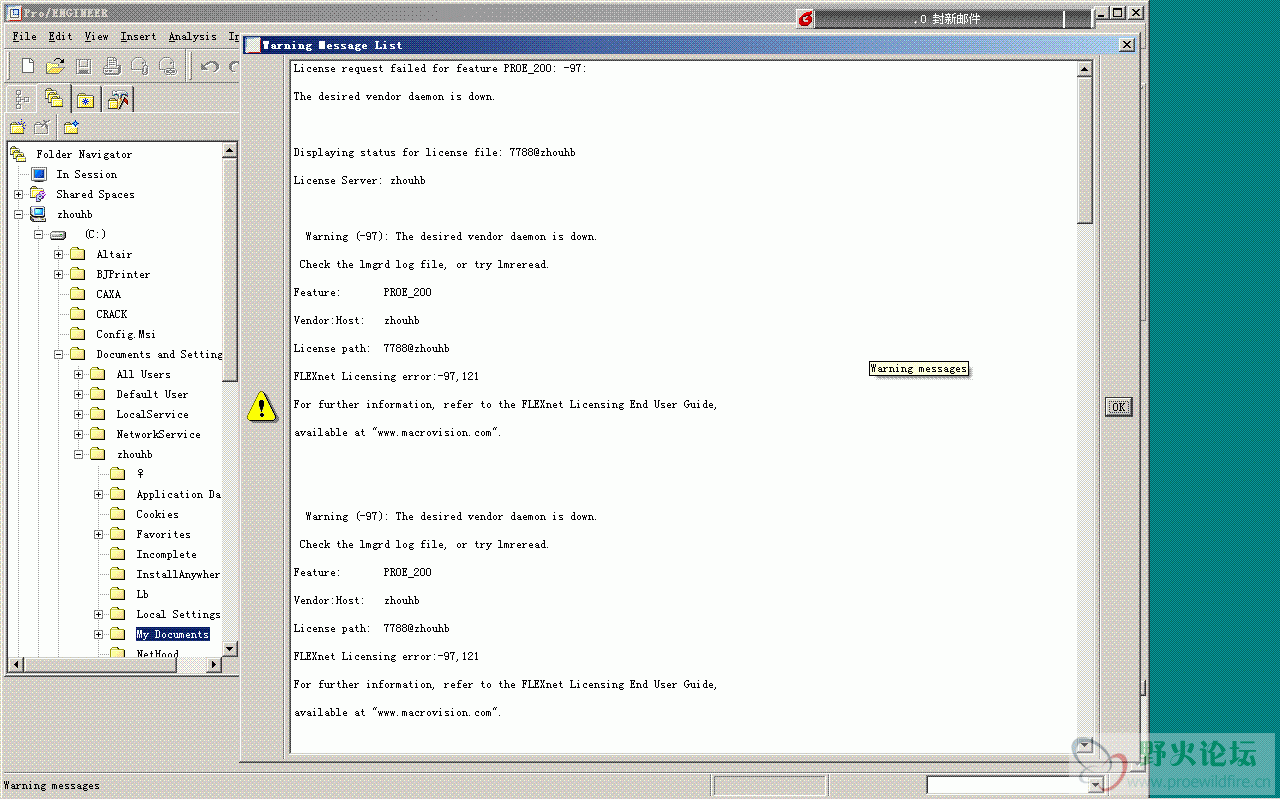Click the My Documents folder icon

[117, 634]
